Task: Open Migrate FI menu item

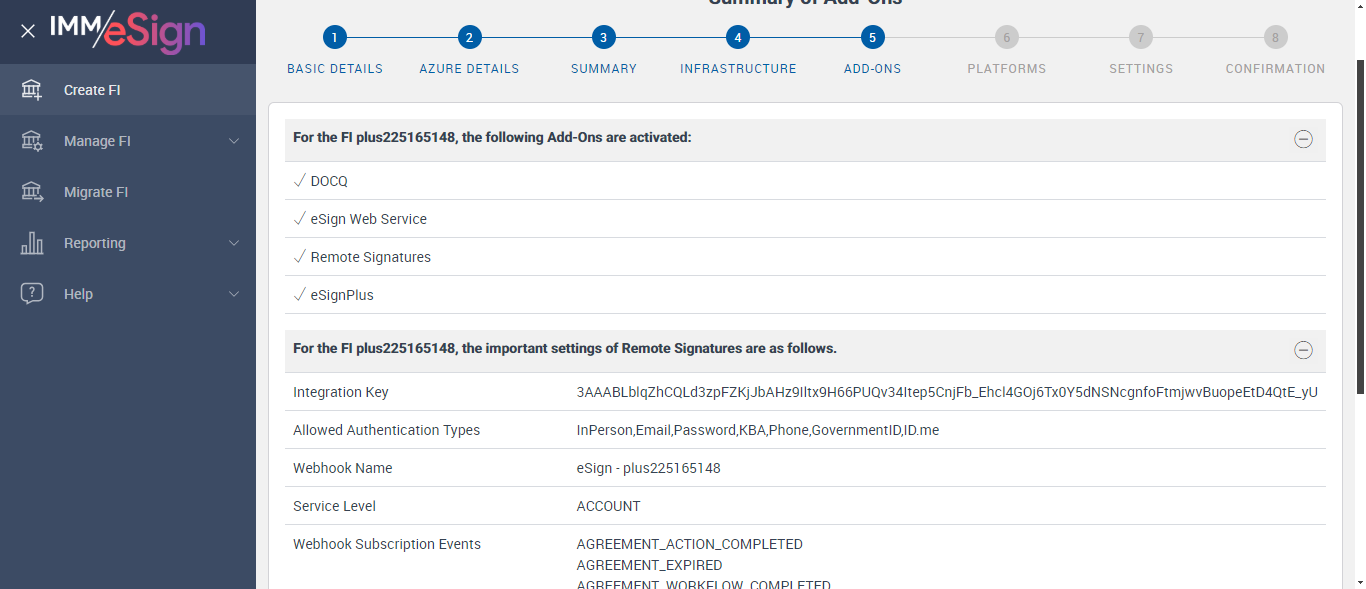Action: pos(128,192)
